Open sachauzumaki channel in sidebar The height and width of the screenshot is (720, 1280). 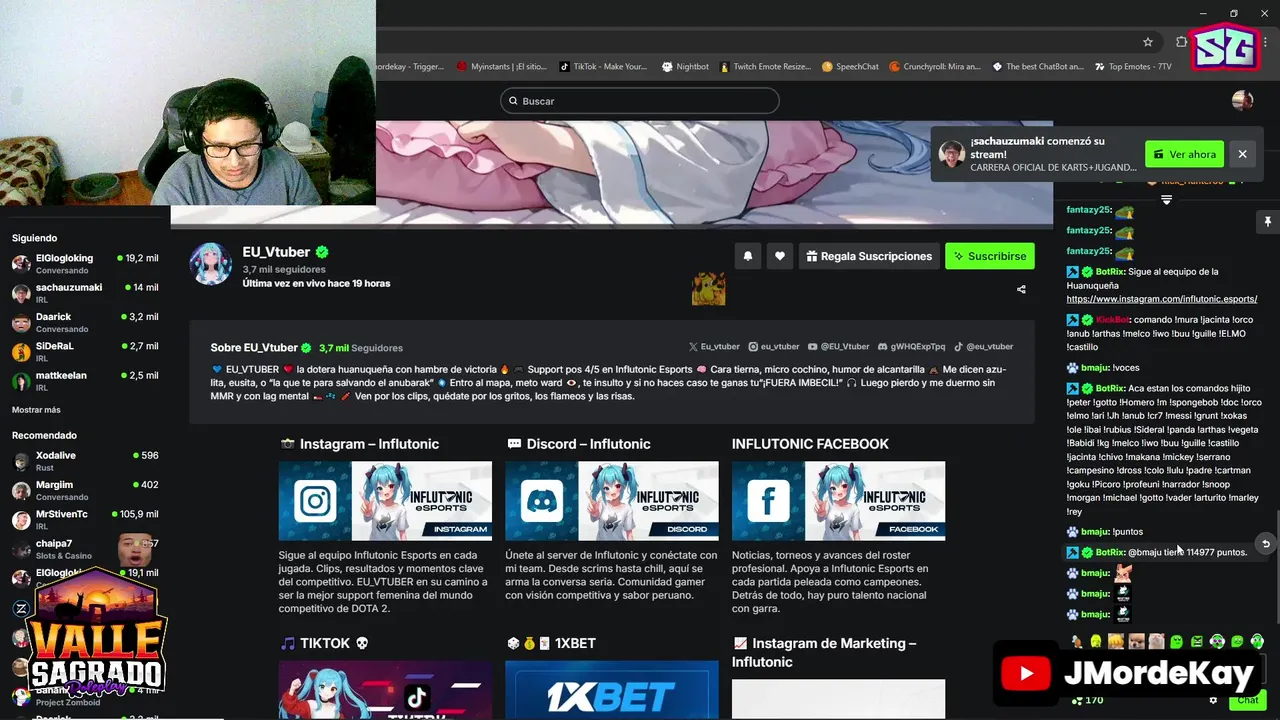click(x=85, y=292)
